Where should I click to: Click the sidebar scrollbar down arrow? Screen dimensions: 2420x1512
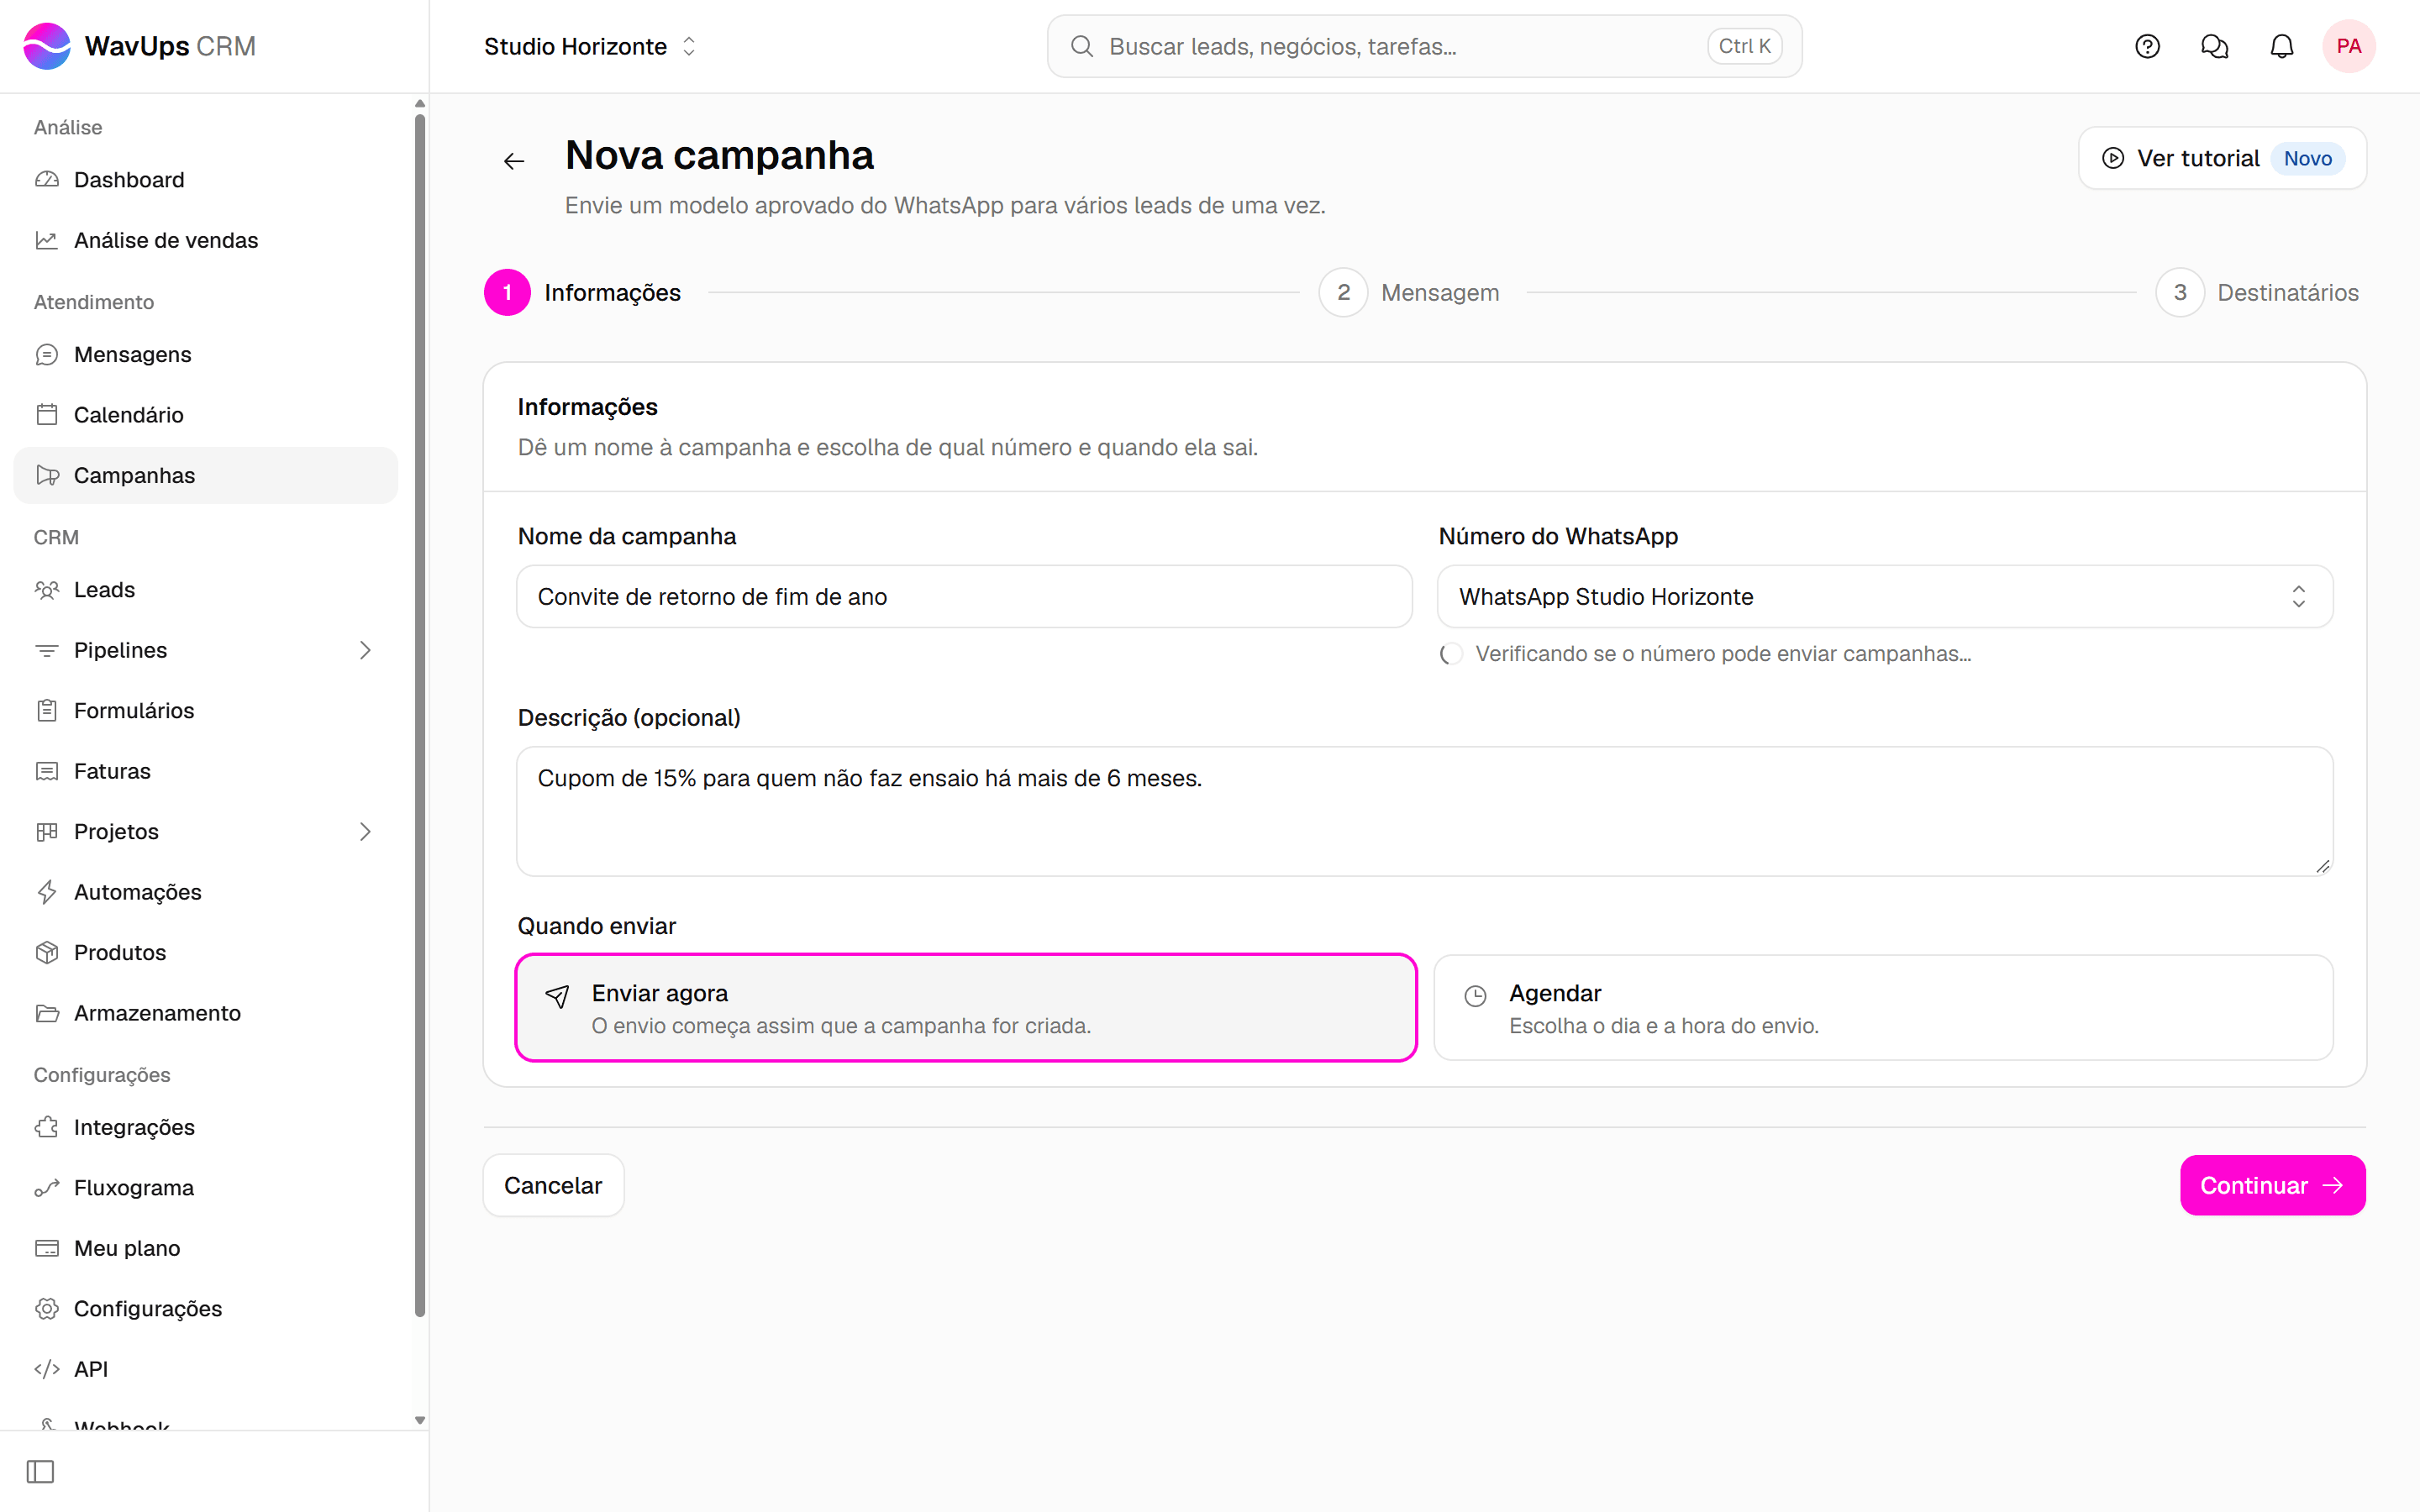tap(420, 1420)
